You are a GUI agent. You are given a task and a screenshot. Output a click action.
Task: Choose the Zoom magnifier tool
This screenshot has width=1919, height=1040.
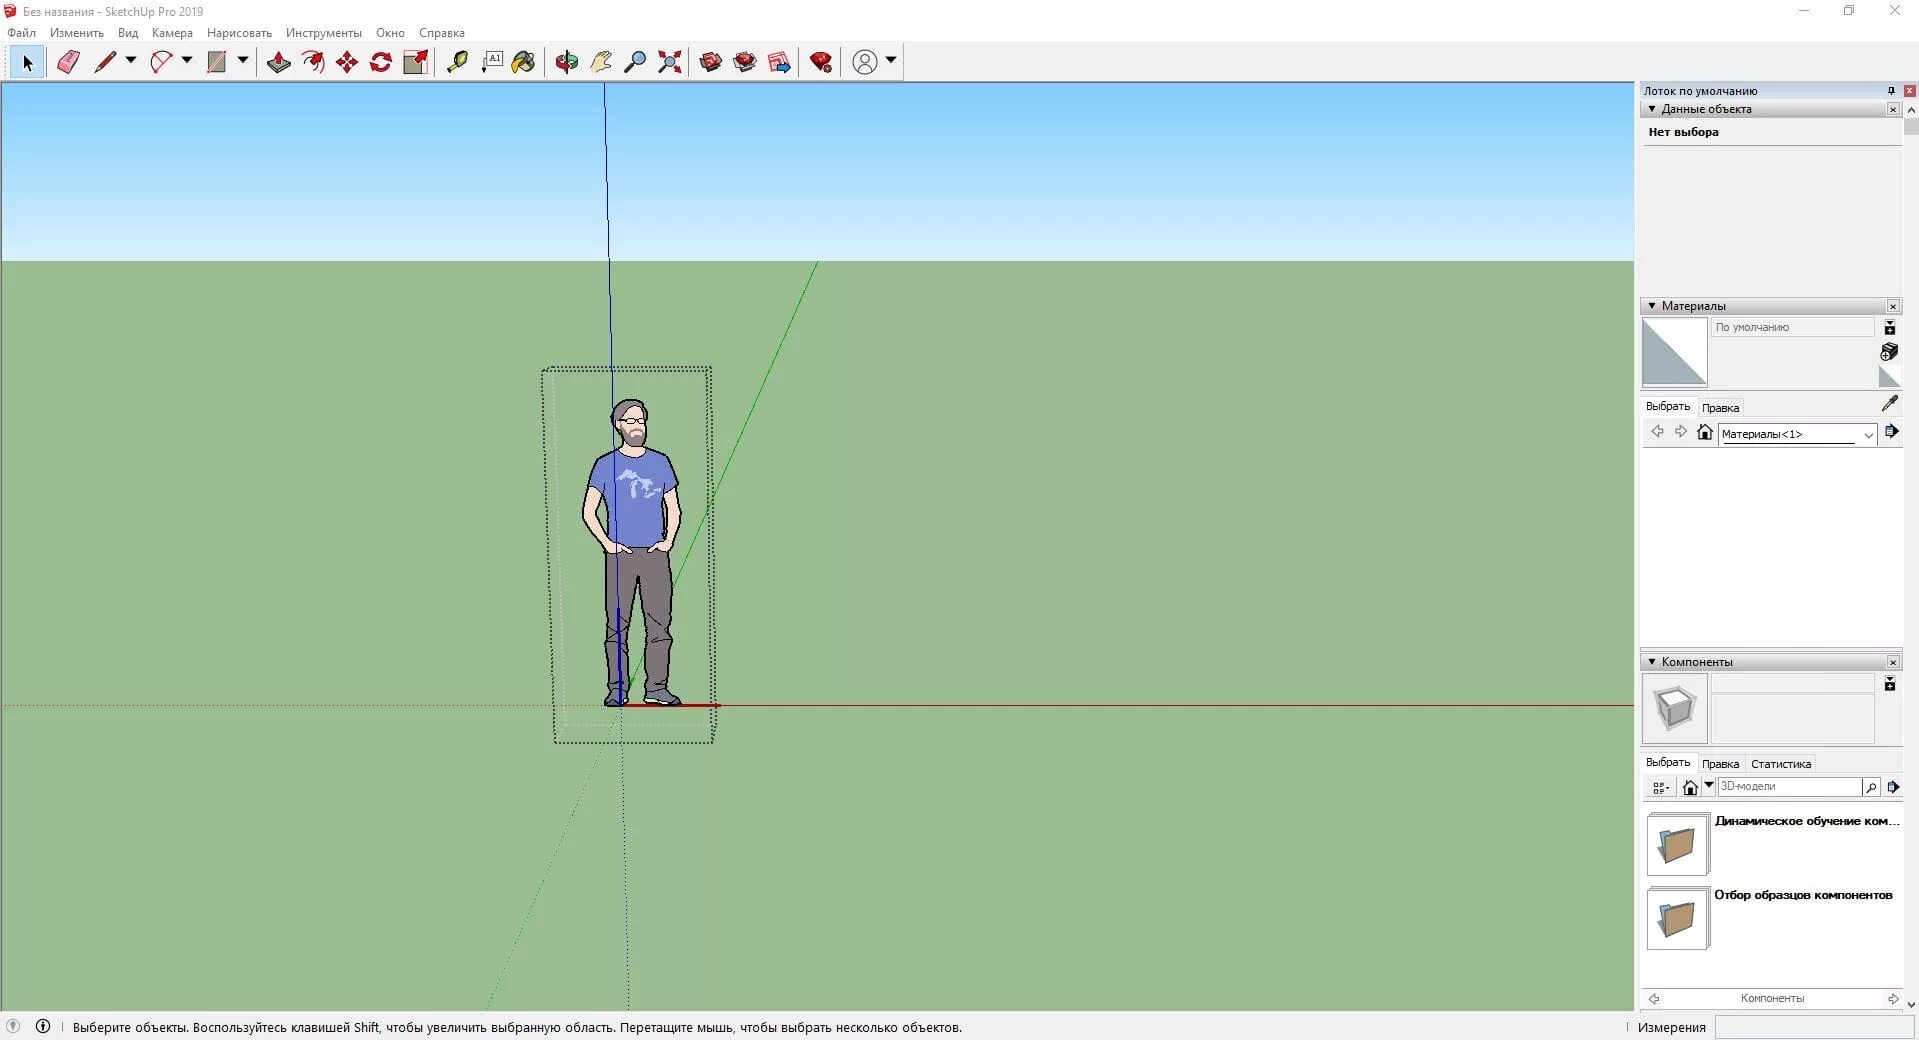point(635,62)
